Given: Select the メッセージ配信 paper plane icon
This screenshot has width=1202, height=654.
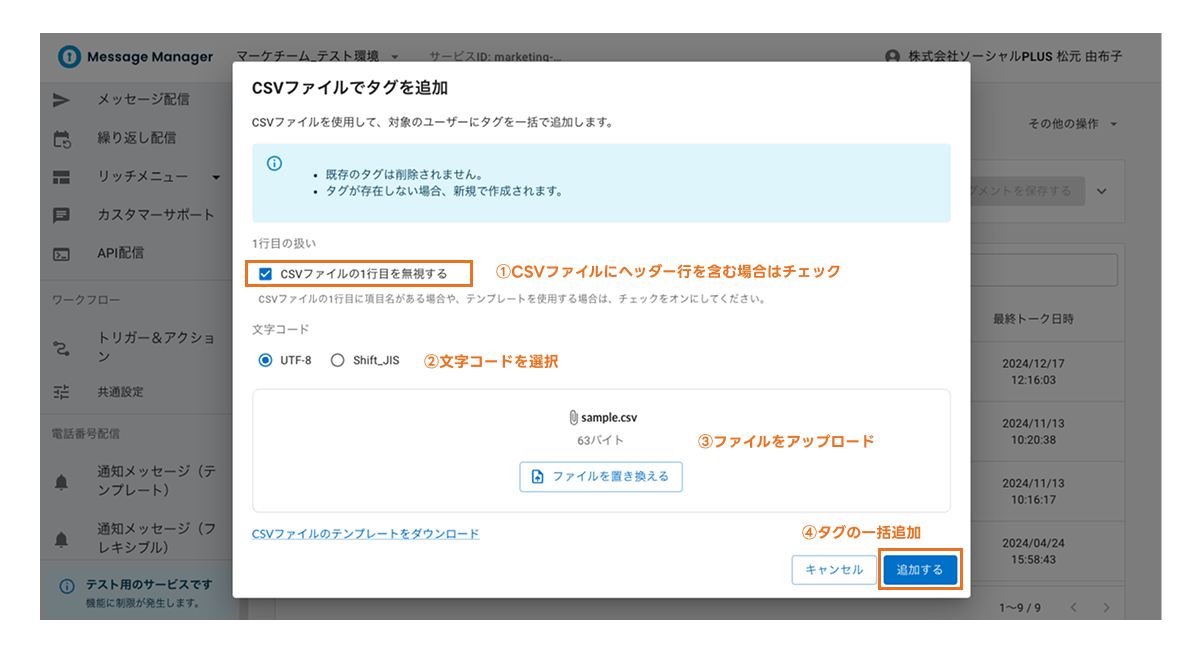Looking at the screenshot, I should (63, 99).
